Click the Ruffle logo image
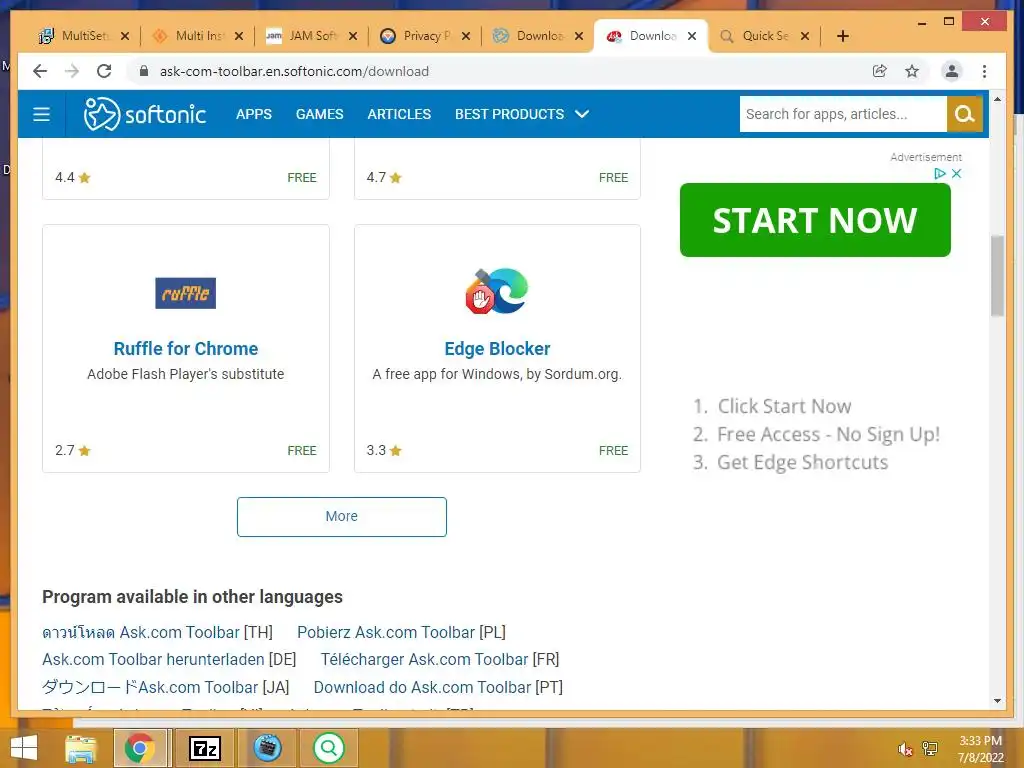The width and height of the screenshot is (1024, 768). point(185,293)
